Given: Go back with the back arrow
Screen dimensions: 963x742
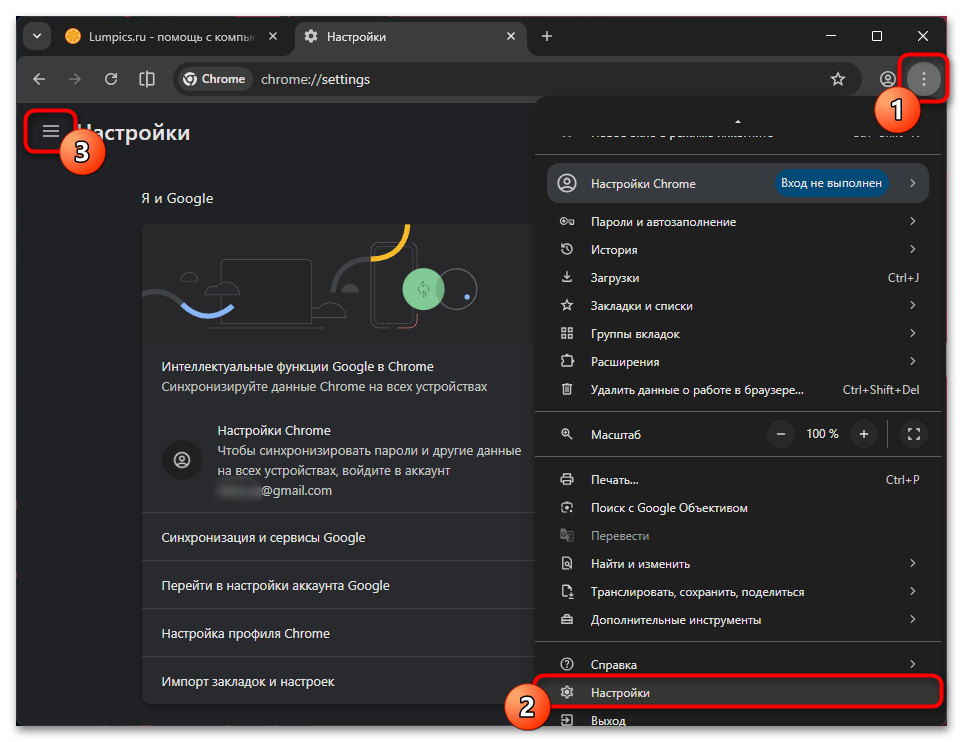Looking at the screenshot, I should tap(39, 79).
